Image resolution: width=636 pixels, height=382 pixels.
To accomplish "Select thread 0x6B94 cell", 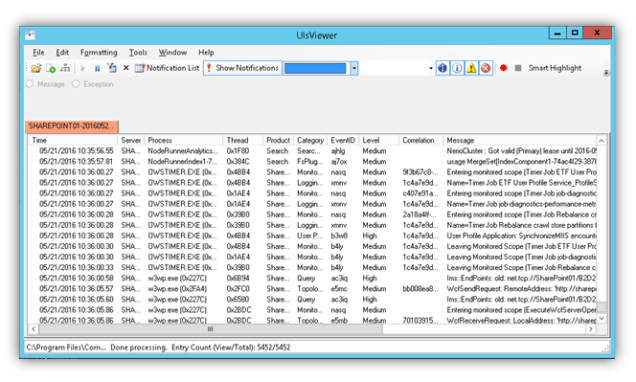I will (x=238, y=278).
